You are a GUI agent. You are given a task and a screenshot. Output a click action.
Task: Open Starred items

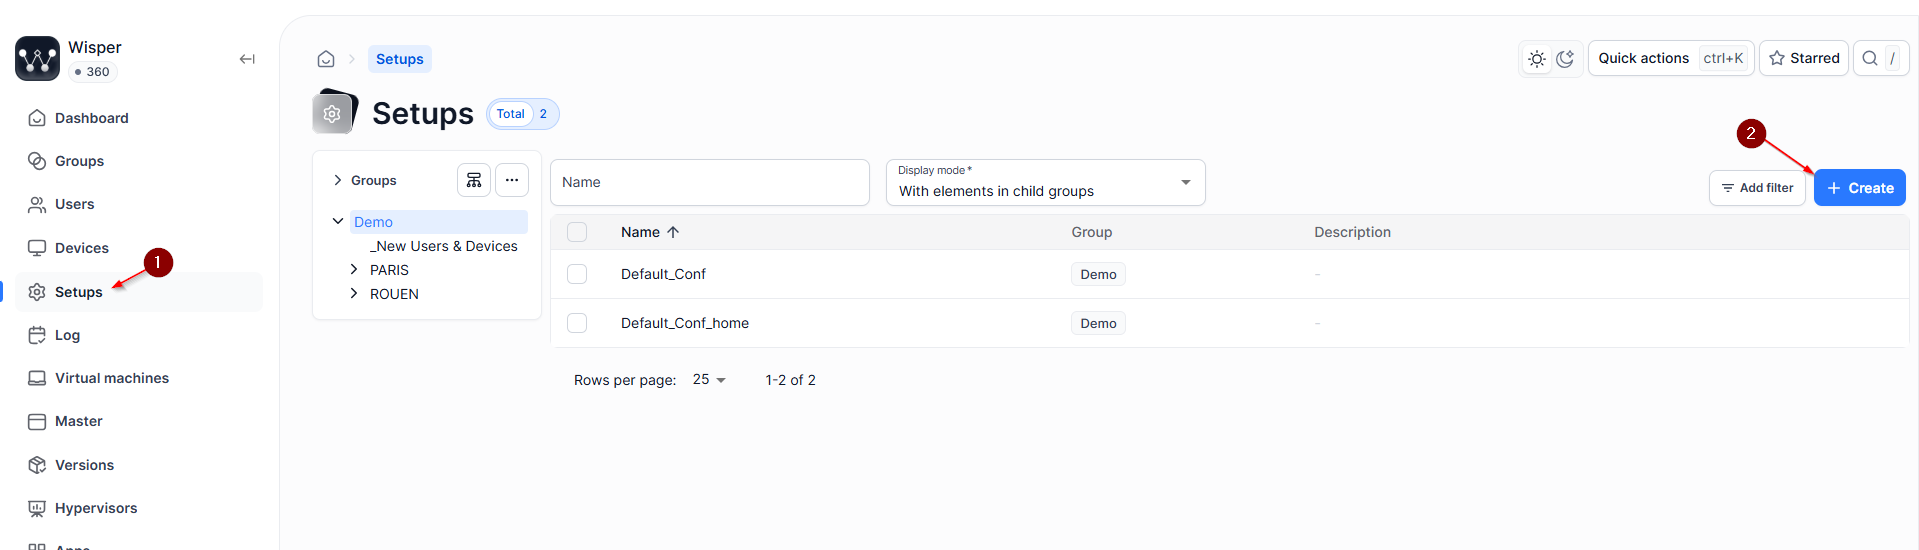(1804, 58)
